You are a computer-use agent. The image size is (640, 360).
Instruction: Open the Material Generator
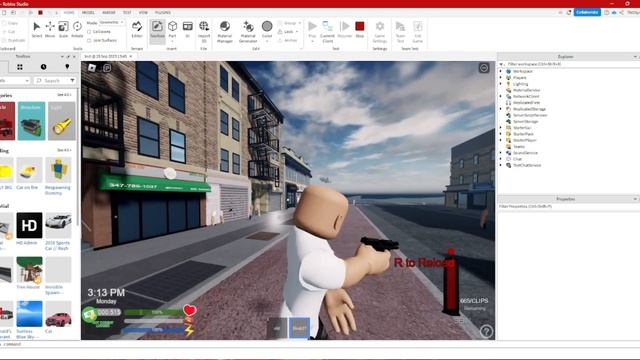tap(248, 31)
